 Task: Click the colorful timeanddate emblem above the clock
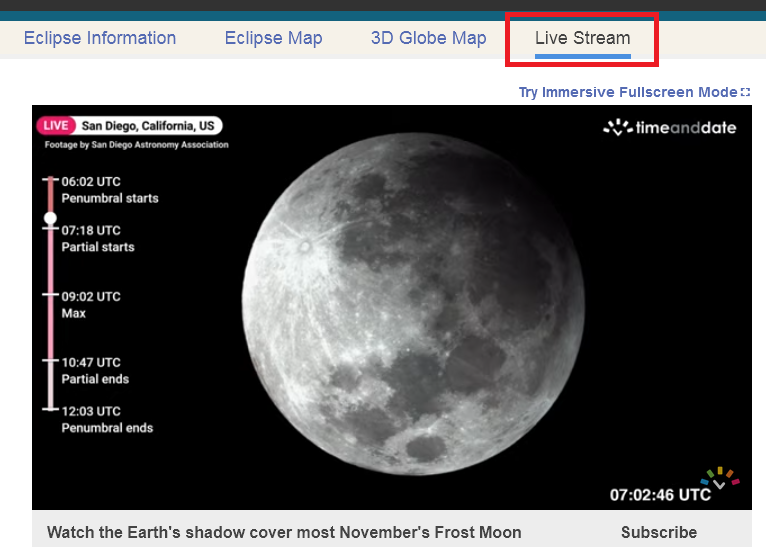click(720, 477)
